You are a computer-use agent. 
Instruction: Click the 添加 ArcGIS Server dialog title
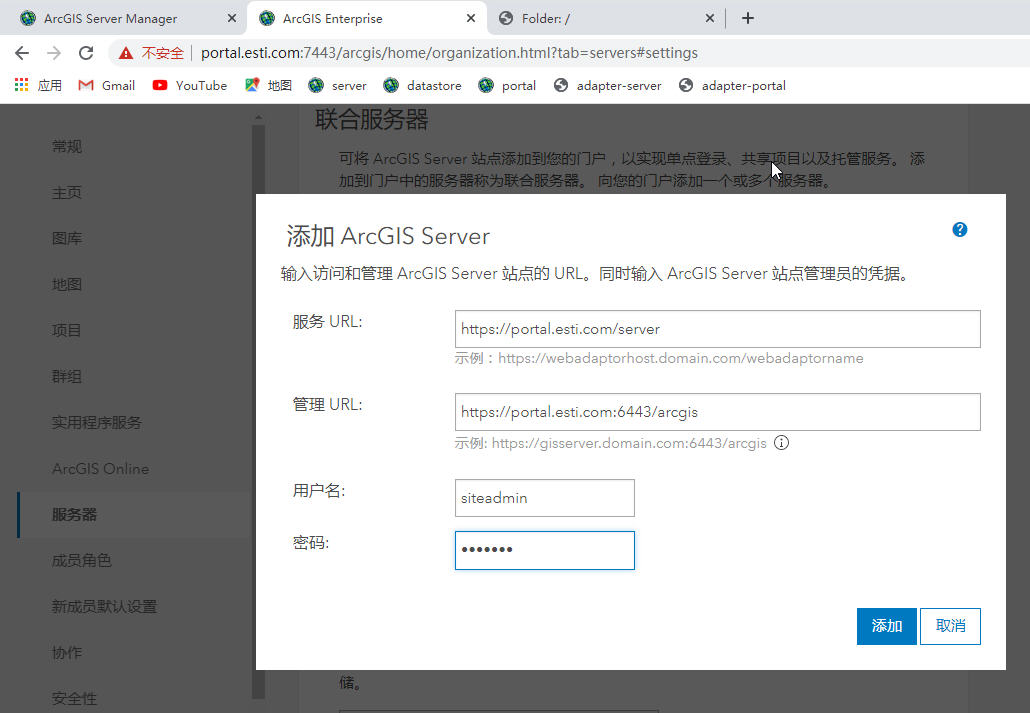click(388, 236)
